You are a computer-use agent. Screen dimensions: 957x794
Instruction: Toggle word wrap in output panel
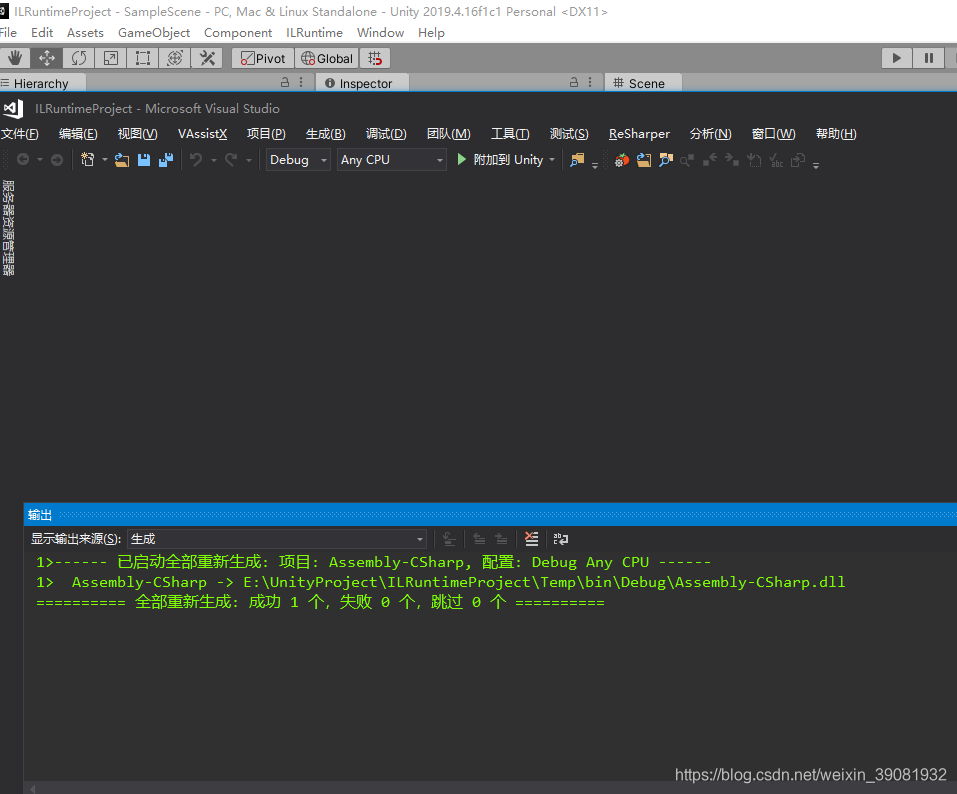pos(560,539)
